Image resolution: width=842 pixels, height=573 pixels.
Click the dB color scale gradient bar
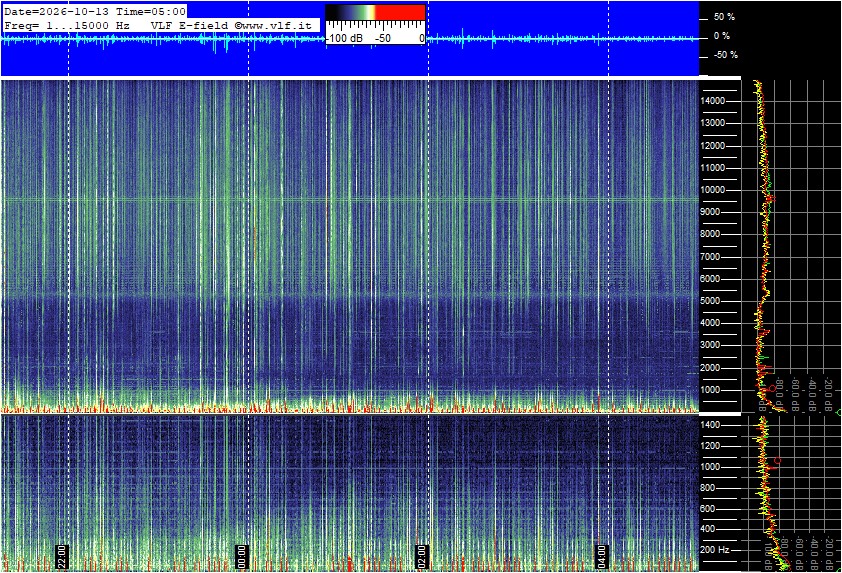[375, 12]
